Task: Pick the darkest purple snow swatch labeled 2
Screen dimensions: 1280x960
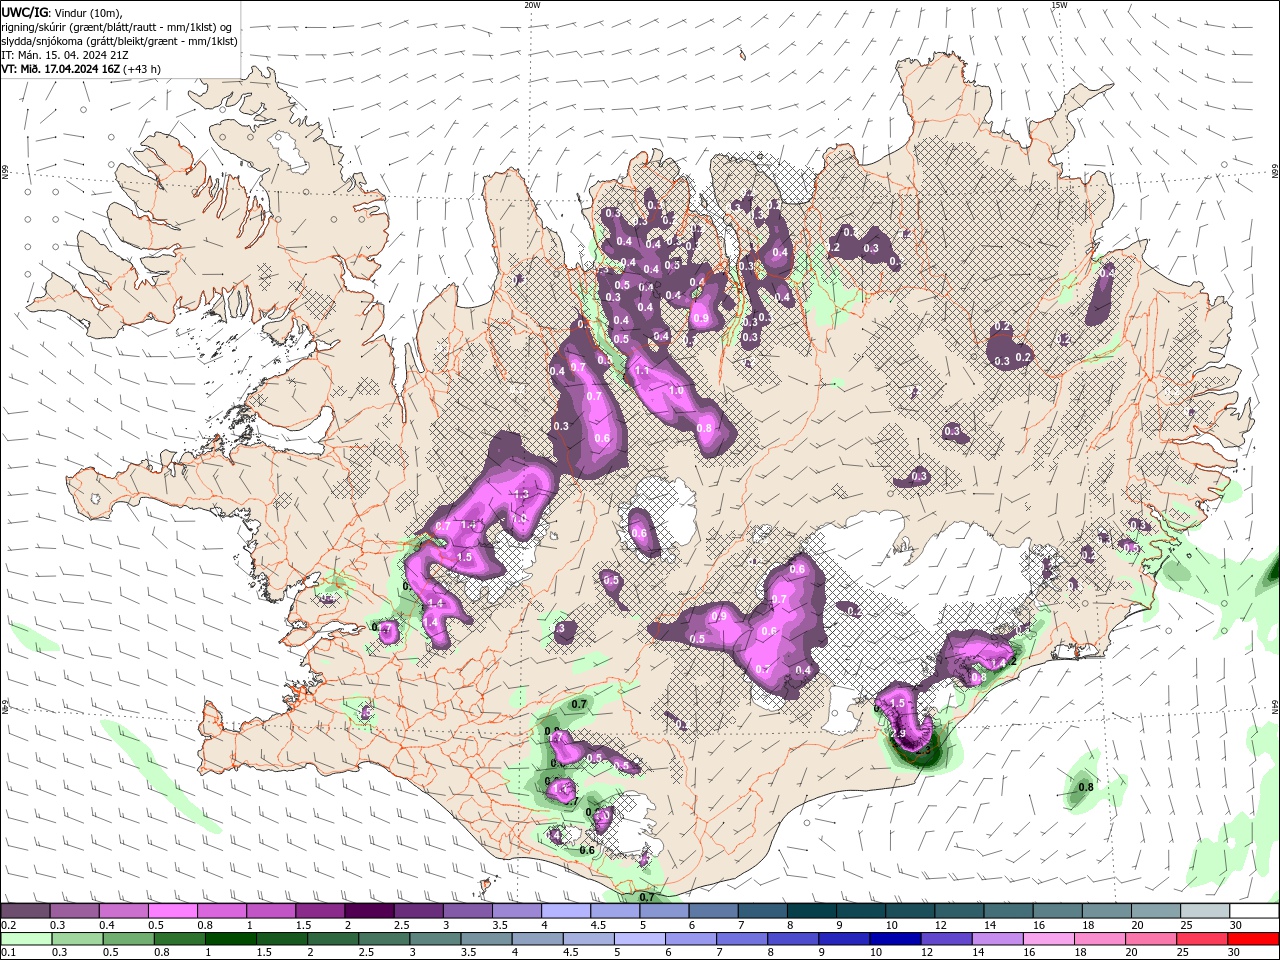Action: pyautogui.click(x=368, y=911)
